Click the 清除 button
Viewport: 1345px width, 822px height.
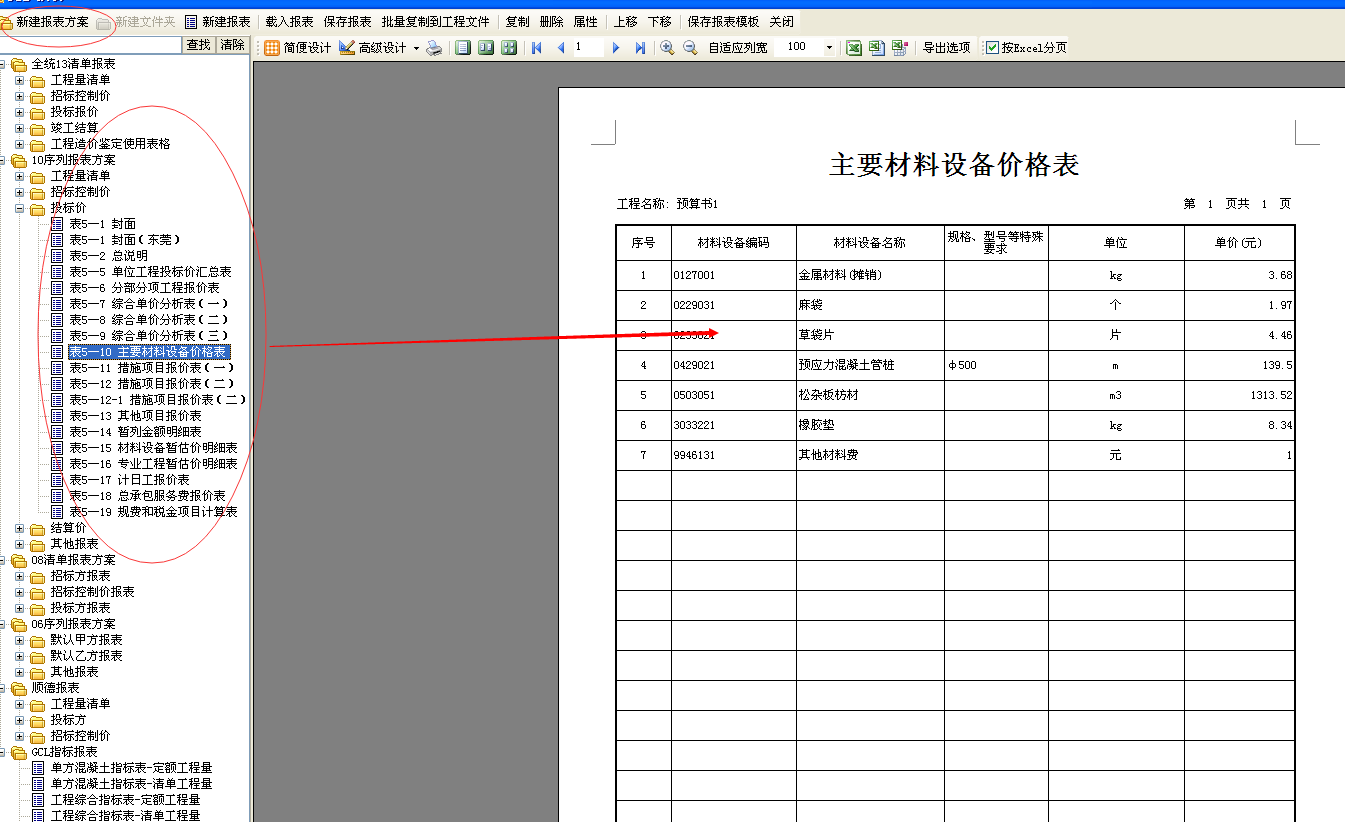tap(232, 45)
